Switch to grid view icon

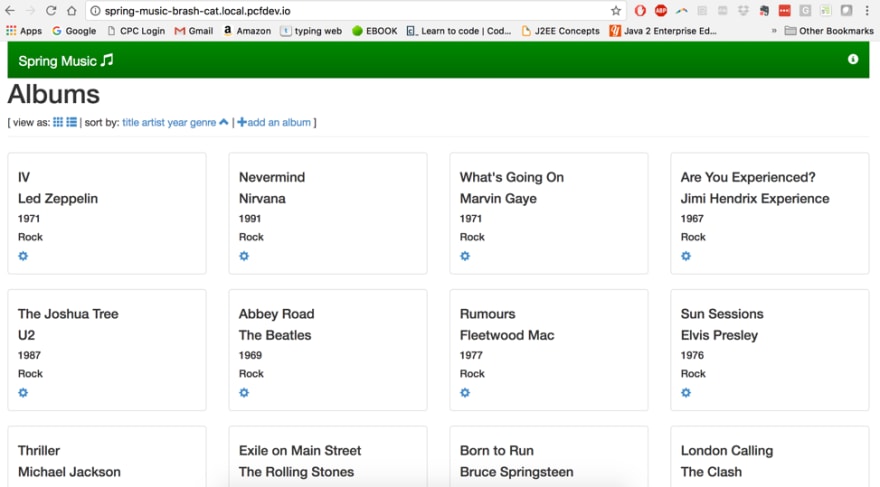(58, 122)
